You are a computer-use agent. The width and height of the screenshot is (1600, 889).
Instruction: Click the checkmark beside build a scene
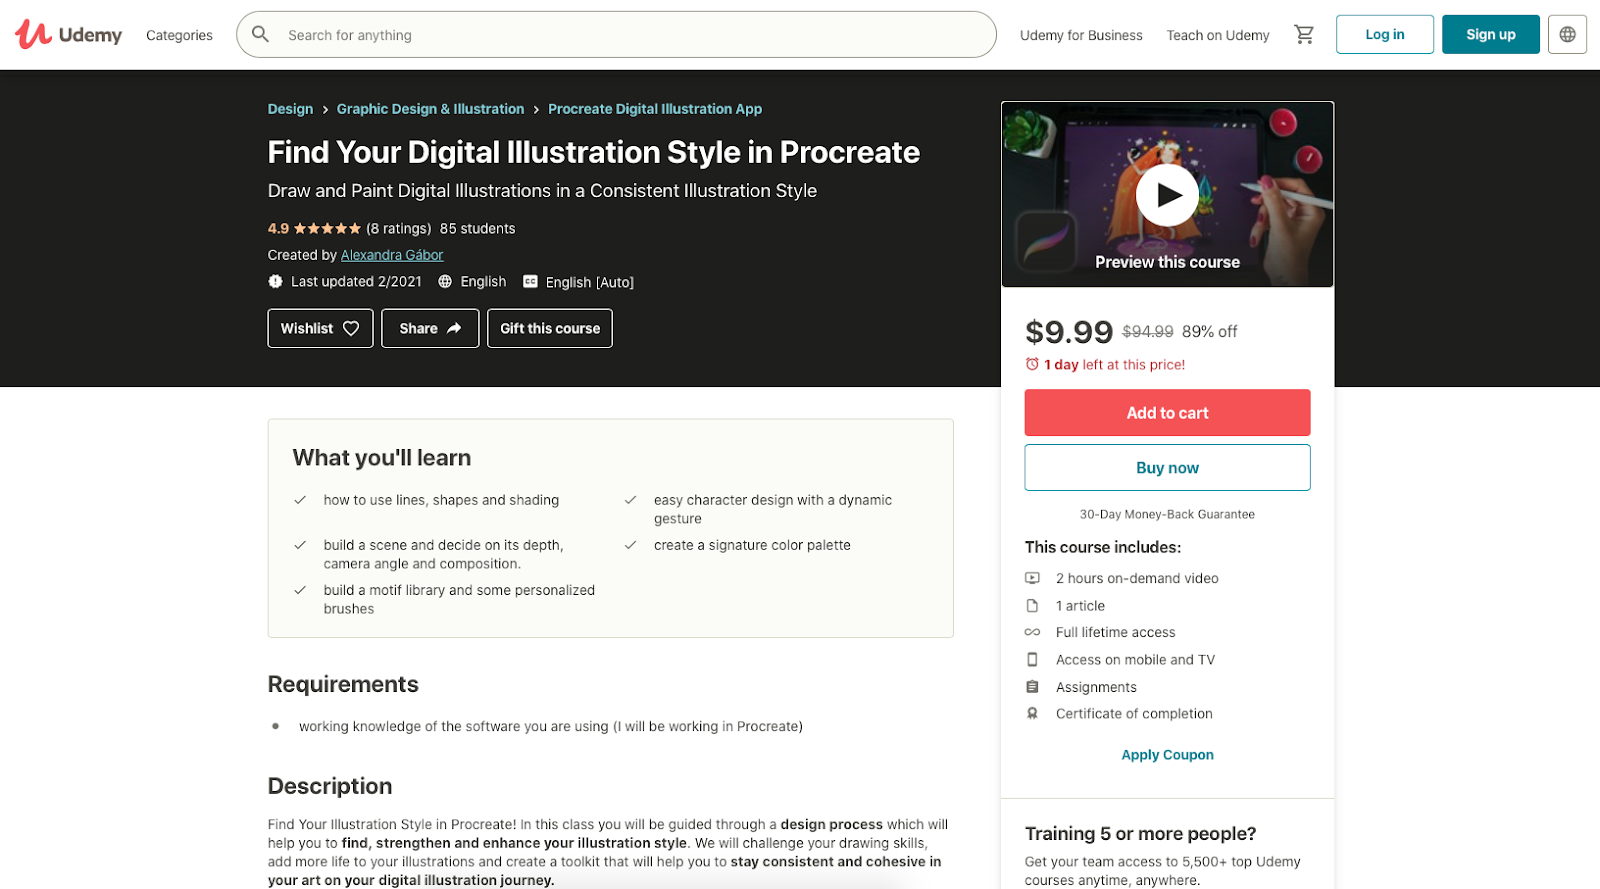[300, 545]
